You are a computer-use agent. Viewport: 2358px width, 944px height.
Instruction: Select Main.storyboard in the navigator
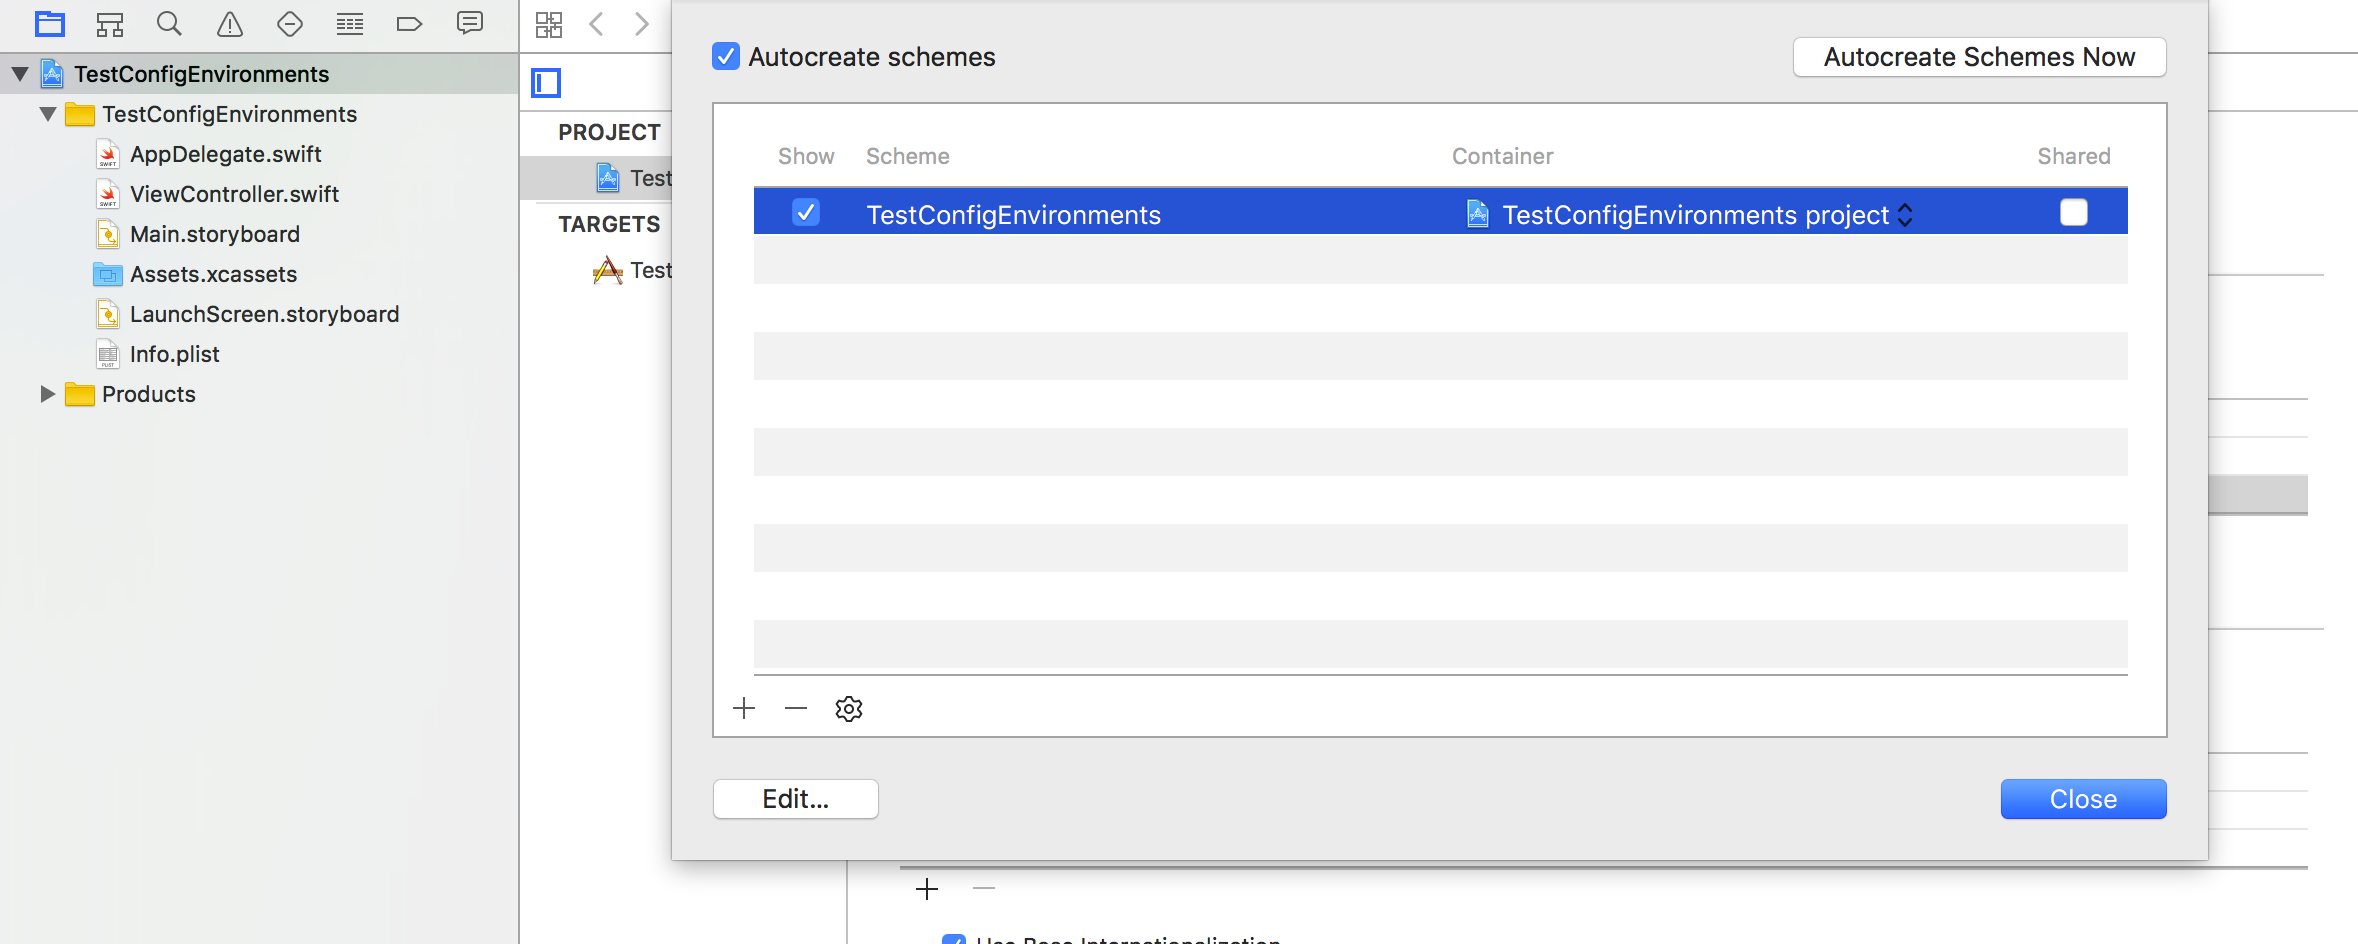click(215, 234)
